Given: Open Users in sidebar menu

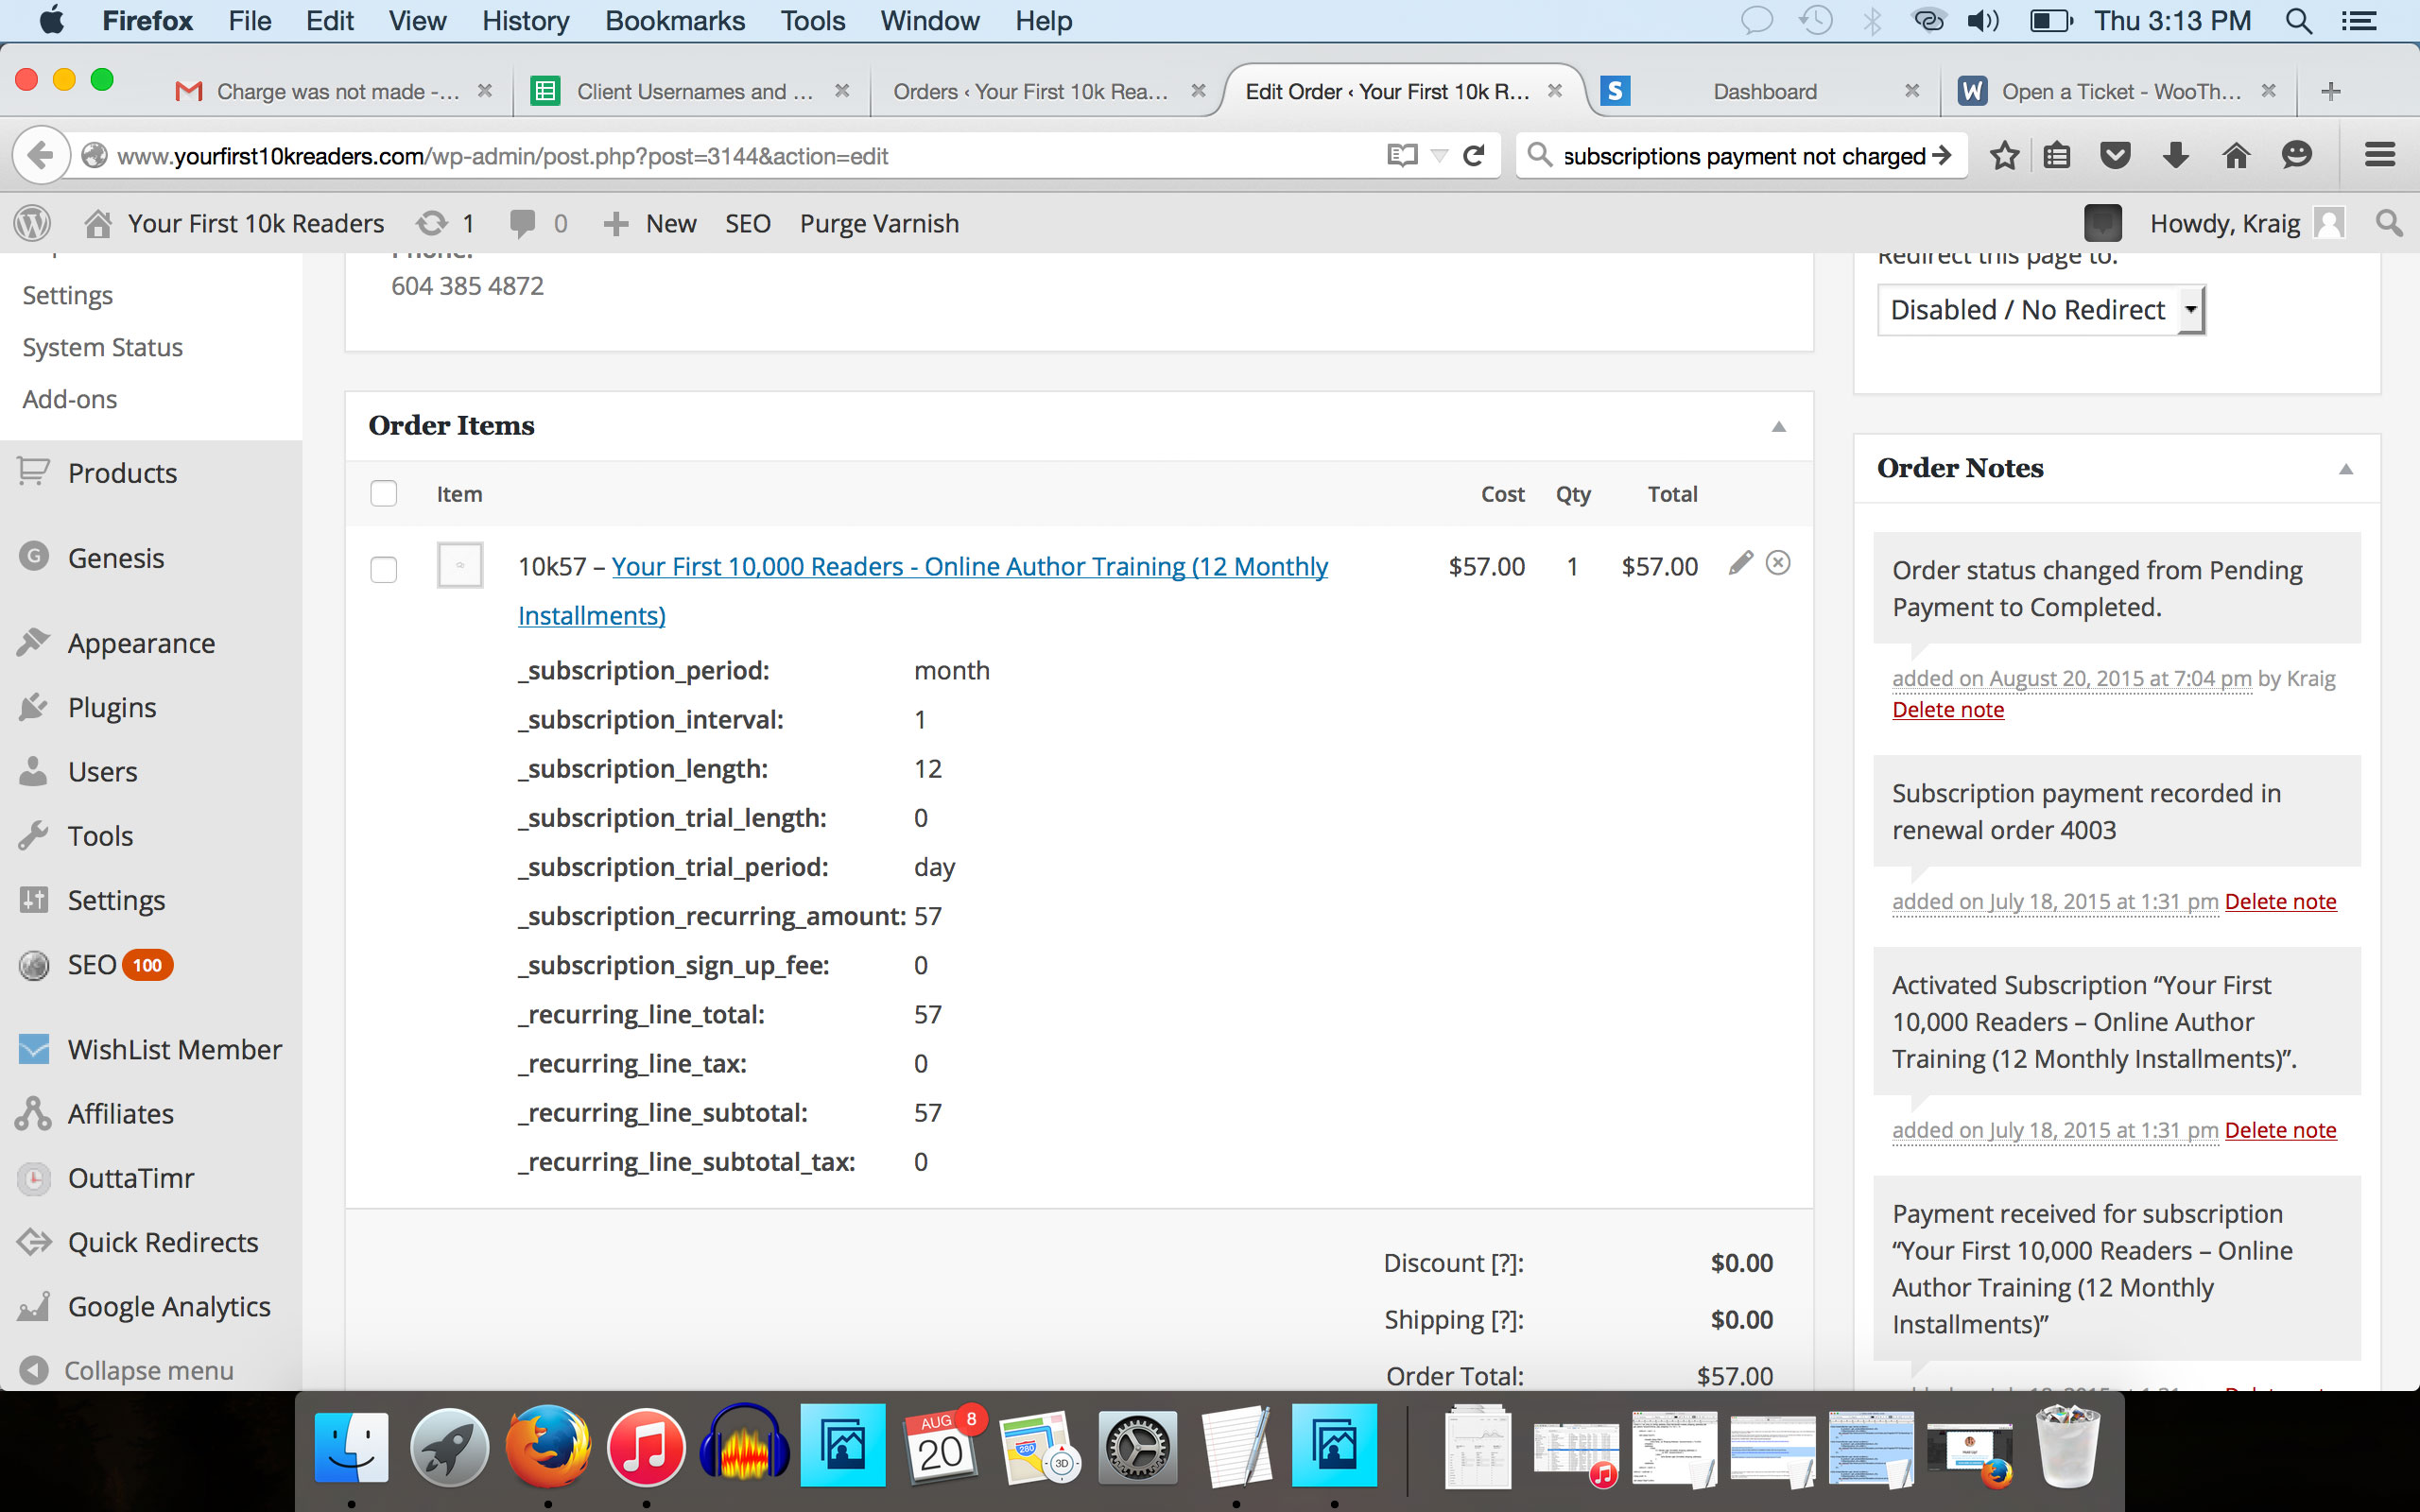Looking at the screenshot, I should pyautogui.click(x=102, y=771).
